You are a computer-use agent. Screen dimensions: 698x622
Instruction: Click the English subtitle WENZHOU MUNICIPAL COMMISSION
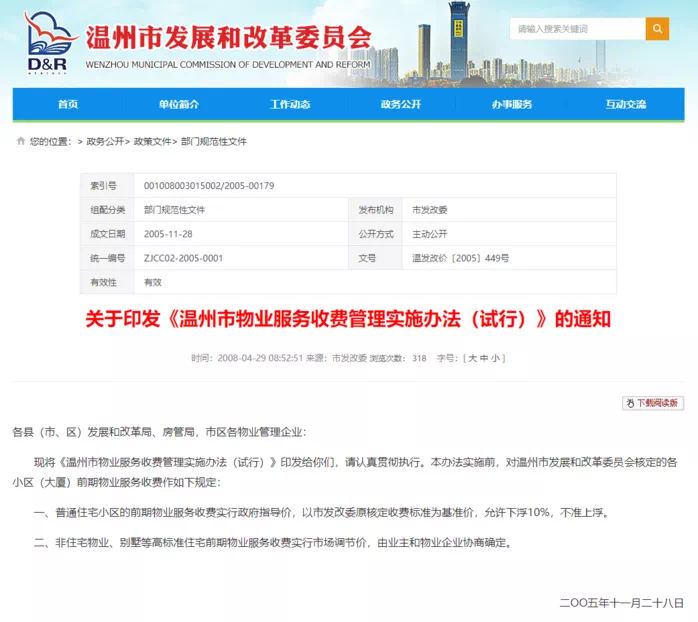coord(228,65)
